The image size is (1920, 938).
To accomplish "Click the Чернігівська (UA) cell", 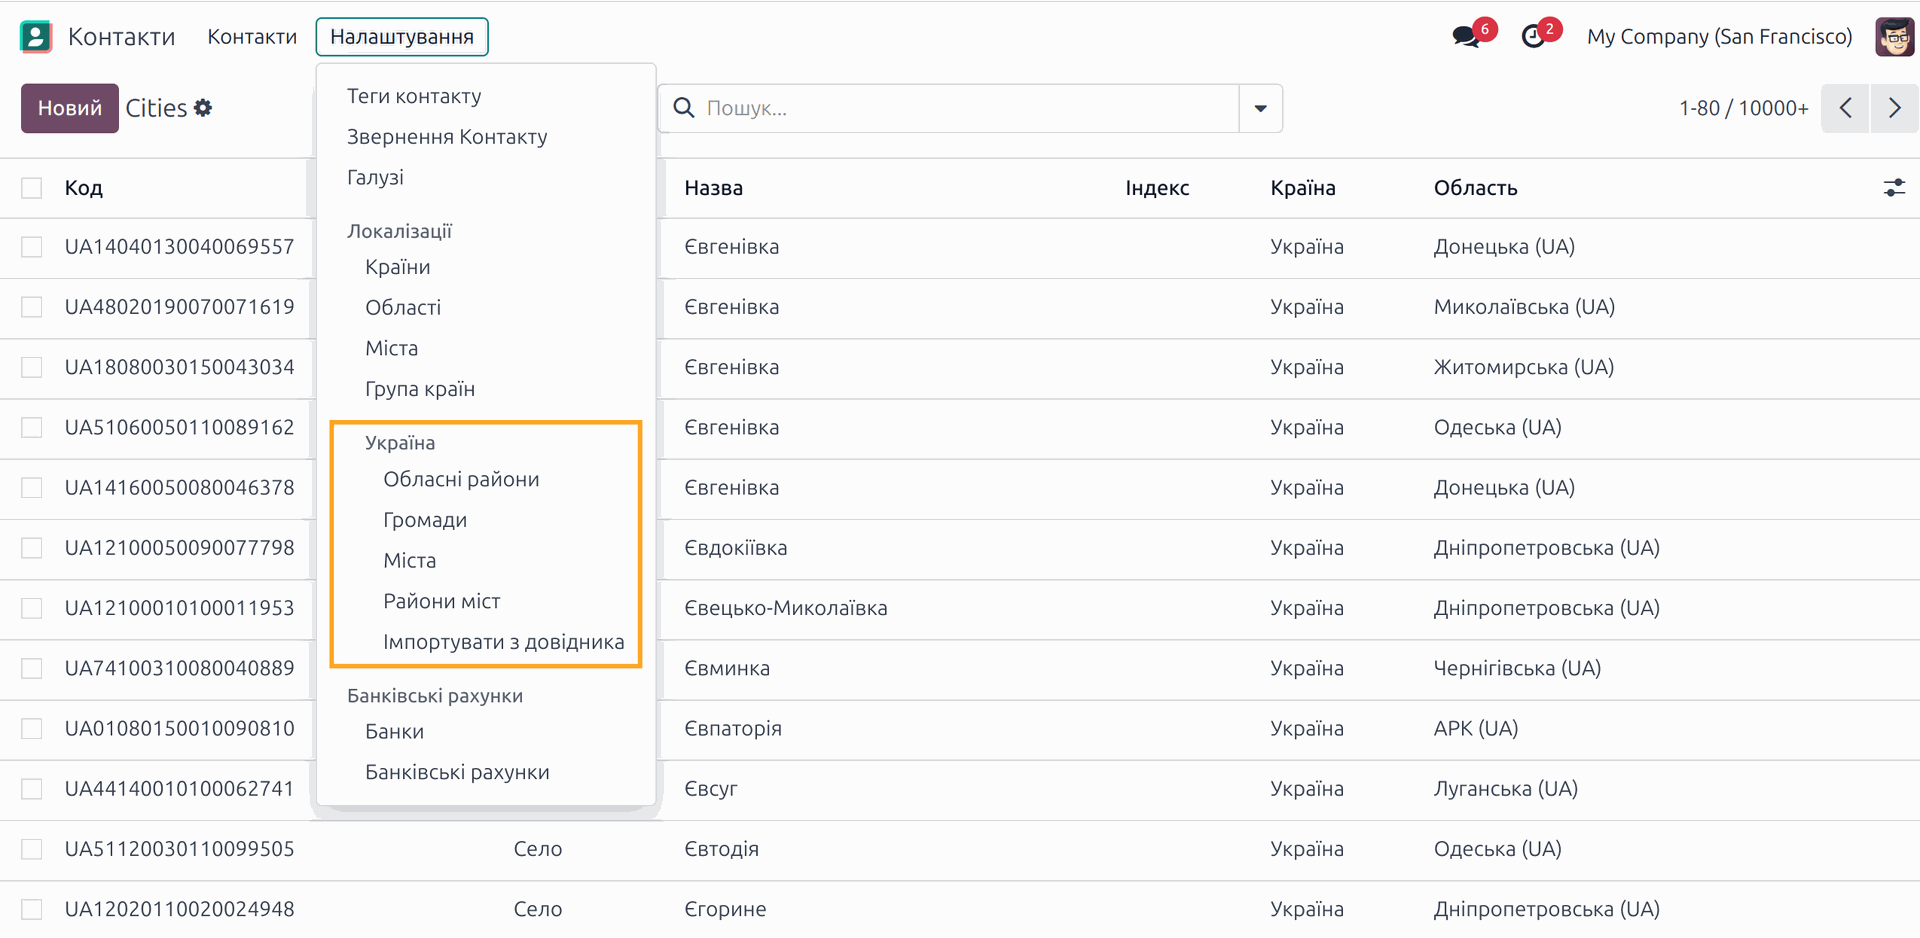I will coord(1517,668).
